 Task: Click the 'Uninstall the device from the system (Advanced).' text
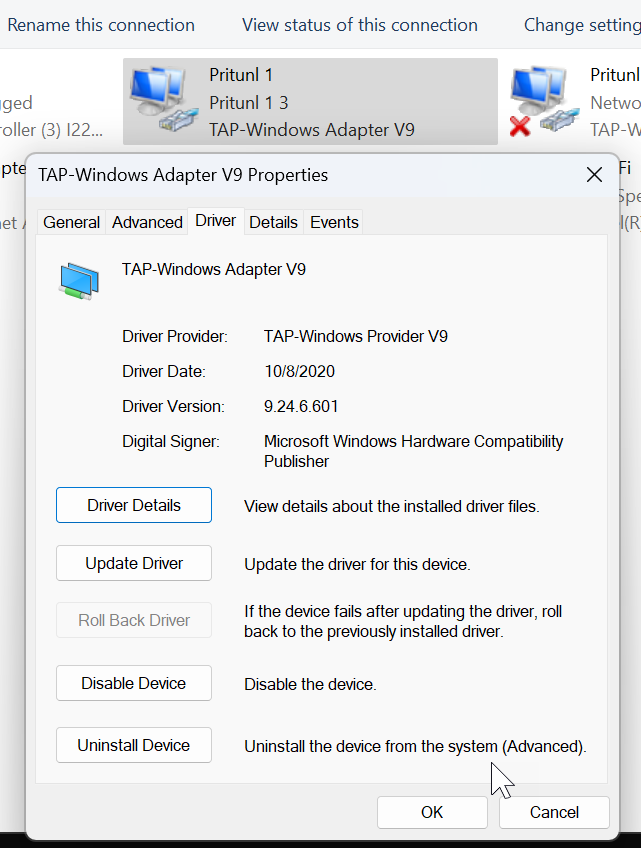point(415,746)
